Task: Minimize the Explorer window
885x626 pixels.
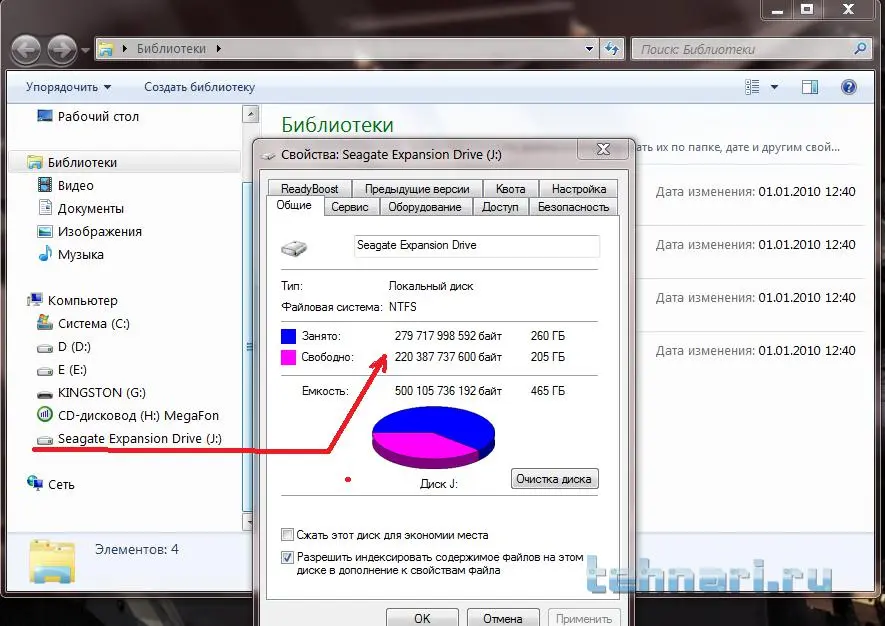Action: [x=777, y=10]
